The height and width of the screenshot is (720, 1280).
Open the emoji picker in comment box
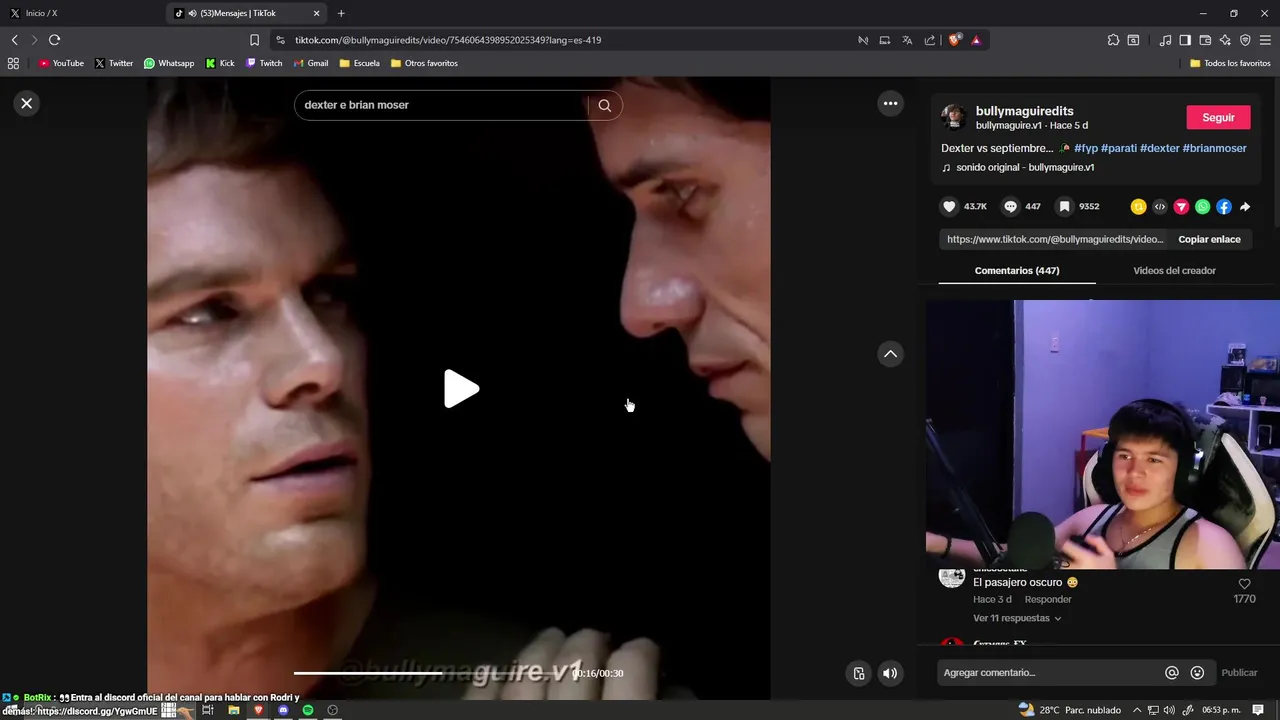coord(1197,673)
